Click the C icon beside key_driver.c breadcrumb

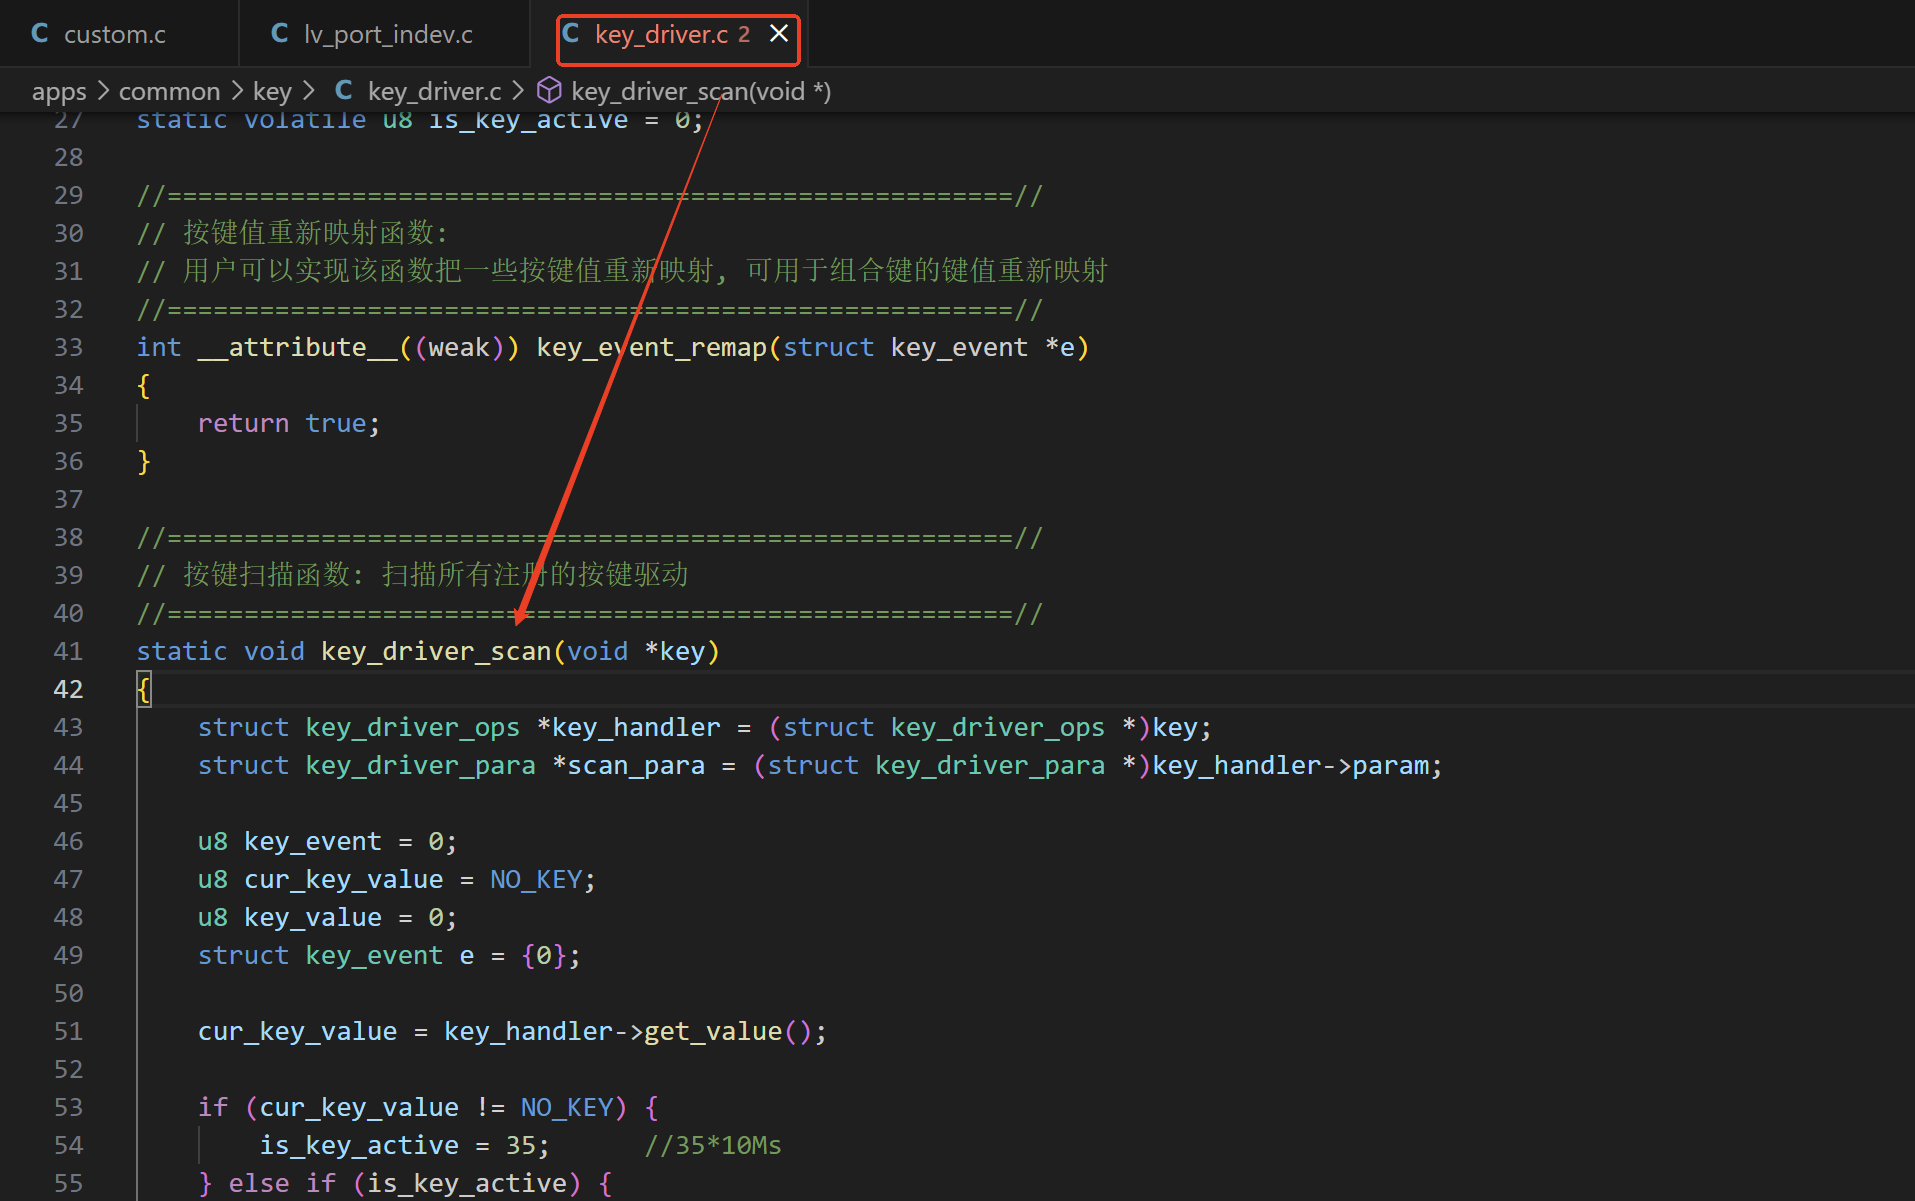(x=344, y=91)
